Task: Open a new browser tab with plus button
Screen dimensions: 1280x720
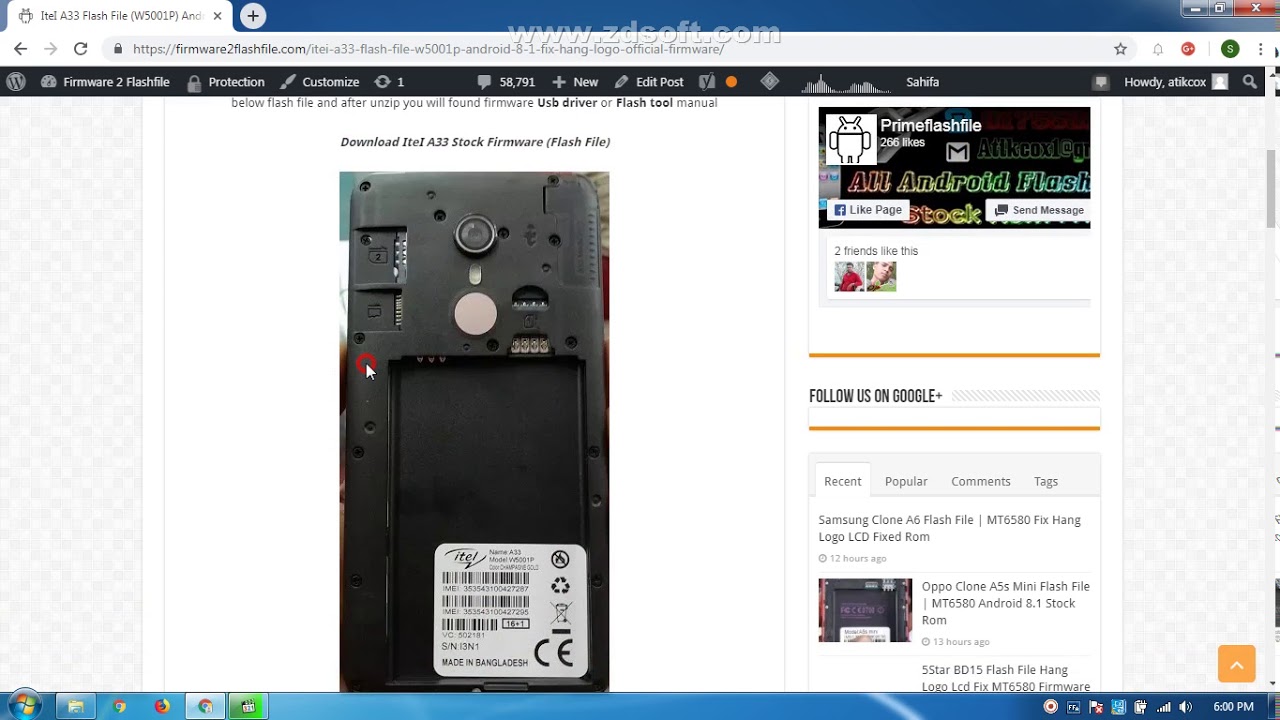Action: (253, 16)
